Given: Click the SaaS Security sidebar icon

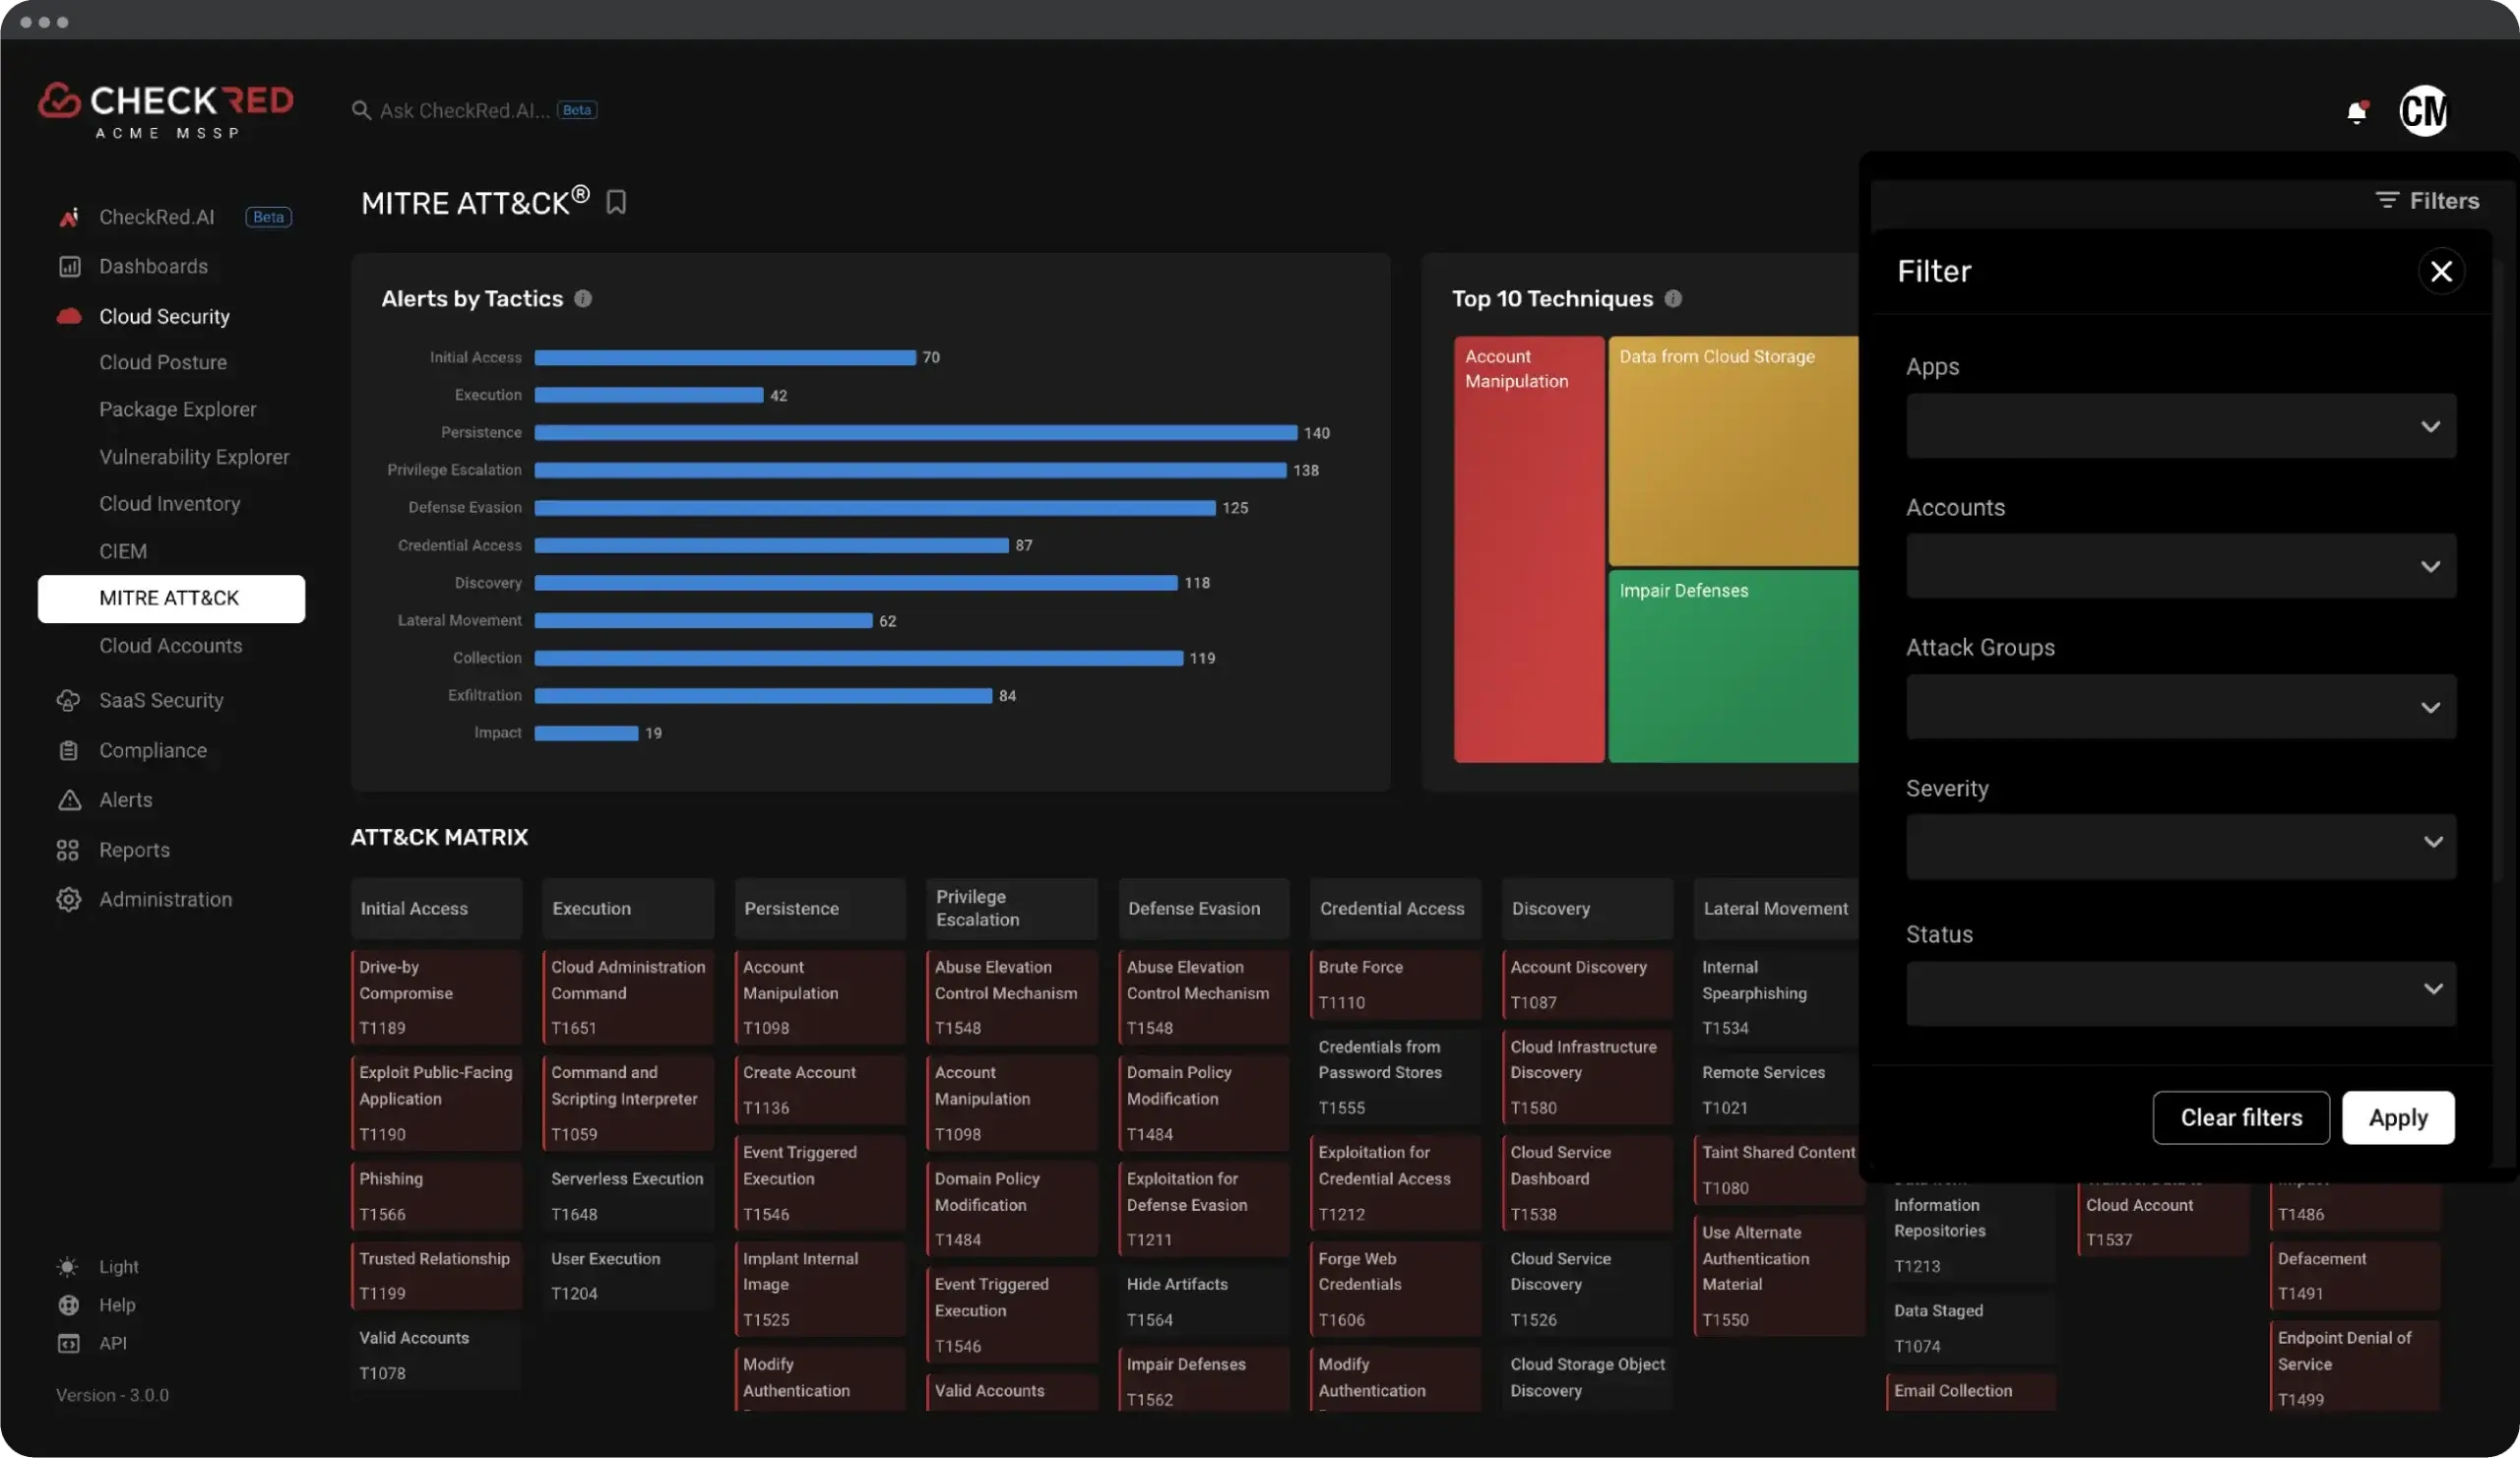Looking at the screenshot, I should point(68,700).
